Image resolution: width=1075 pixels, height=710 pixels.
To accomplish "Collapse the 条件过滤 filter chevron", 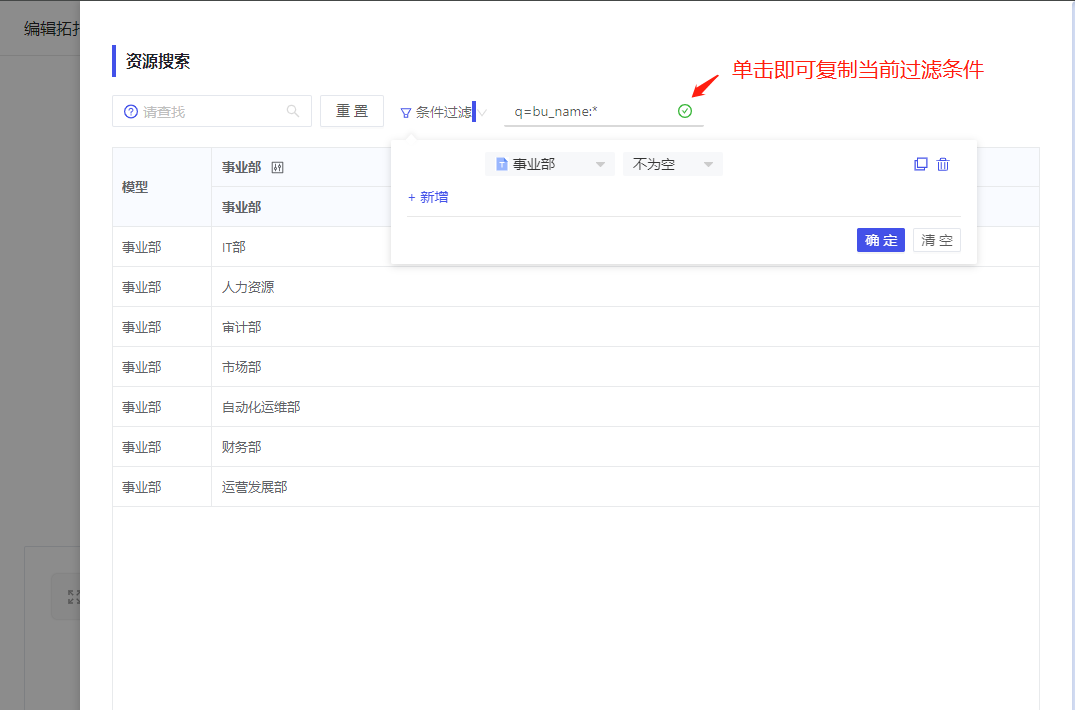I will [483, 112].
